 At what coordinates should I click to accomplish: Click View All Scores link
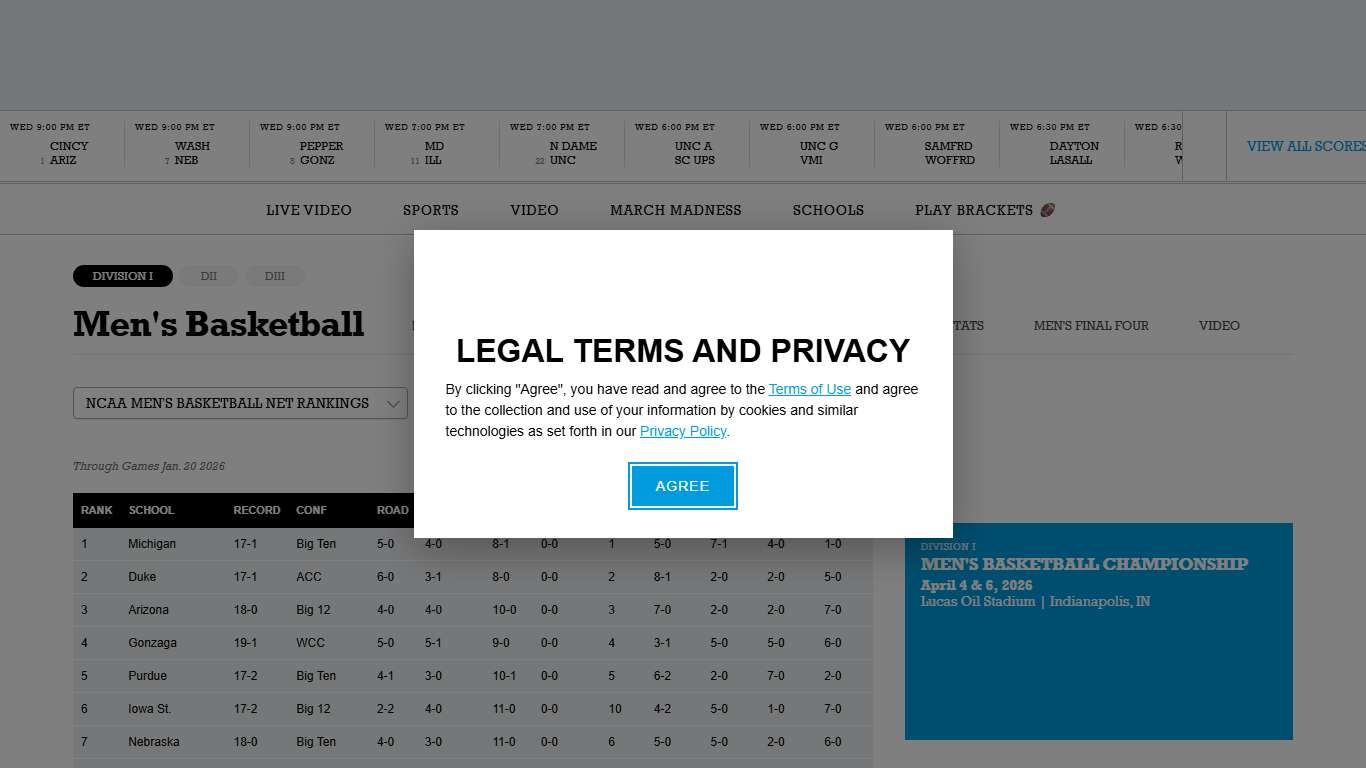click(1305, 146)
